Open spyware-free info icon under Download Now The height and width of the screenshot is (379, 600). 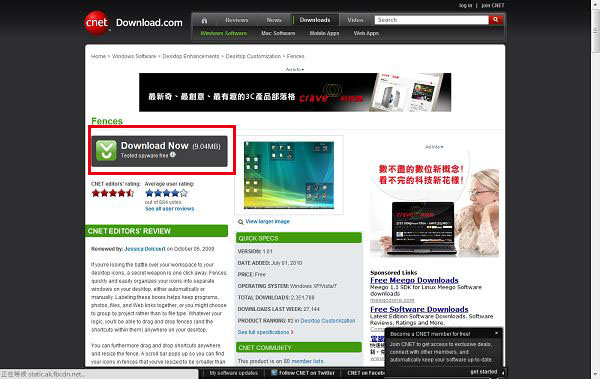[x=173, y=155]
